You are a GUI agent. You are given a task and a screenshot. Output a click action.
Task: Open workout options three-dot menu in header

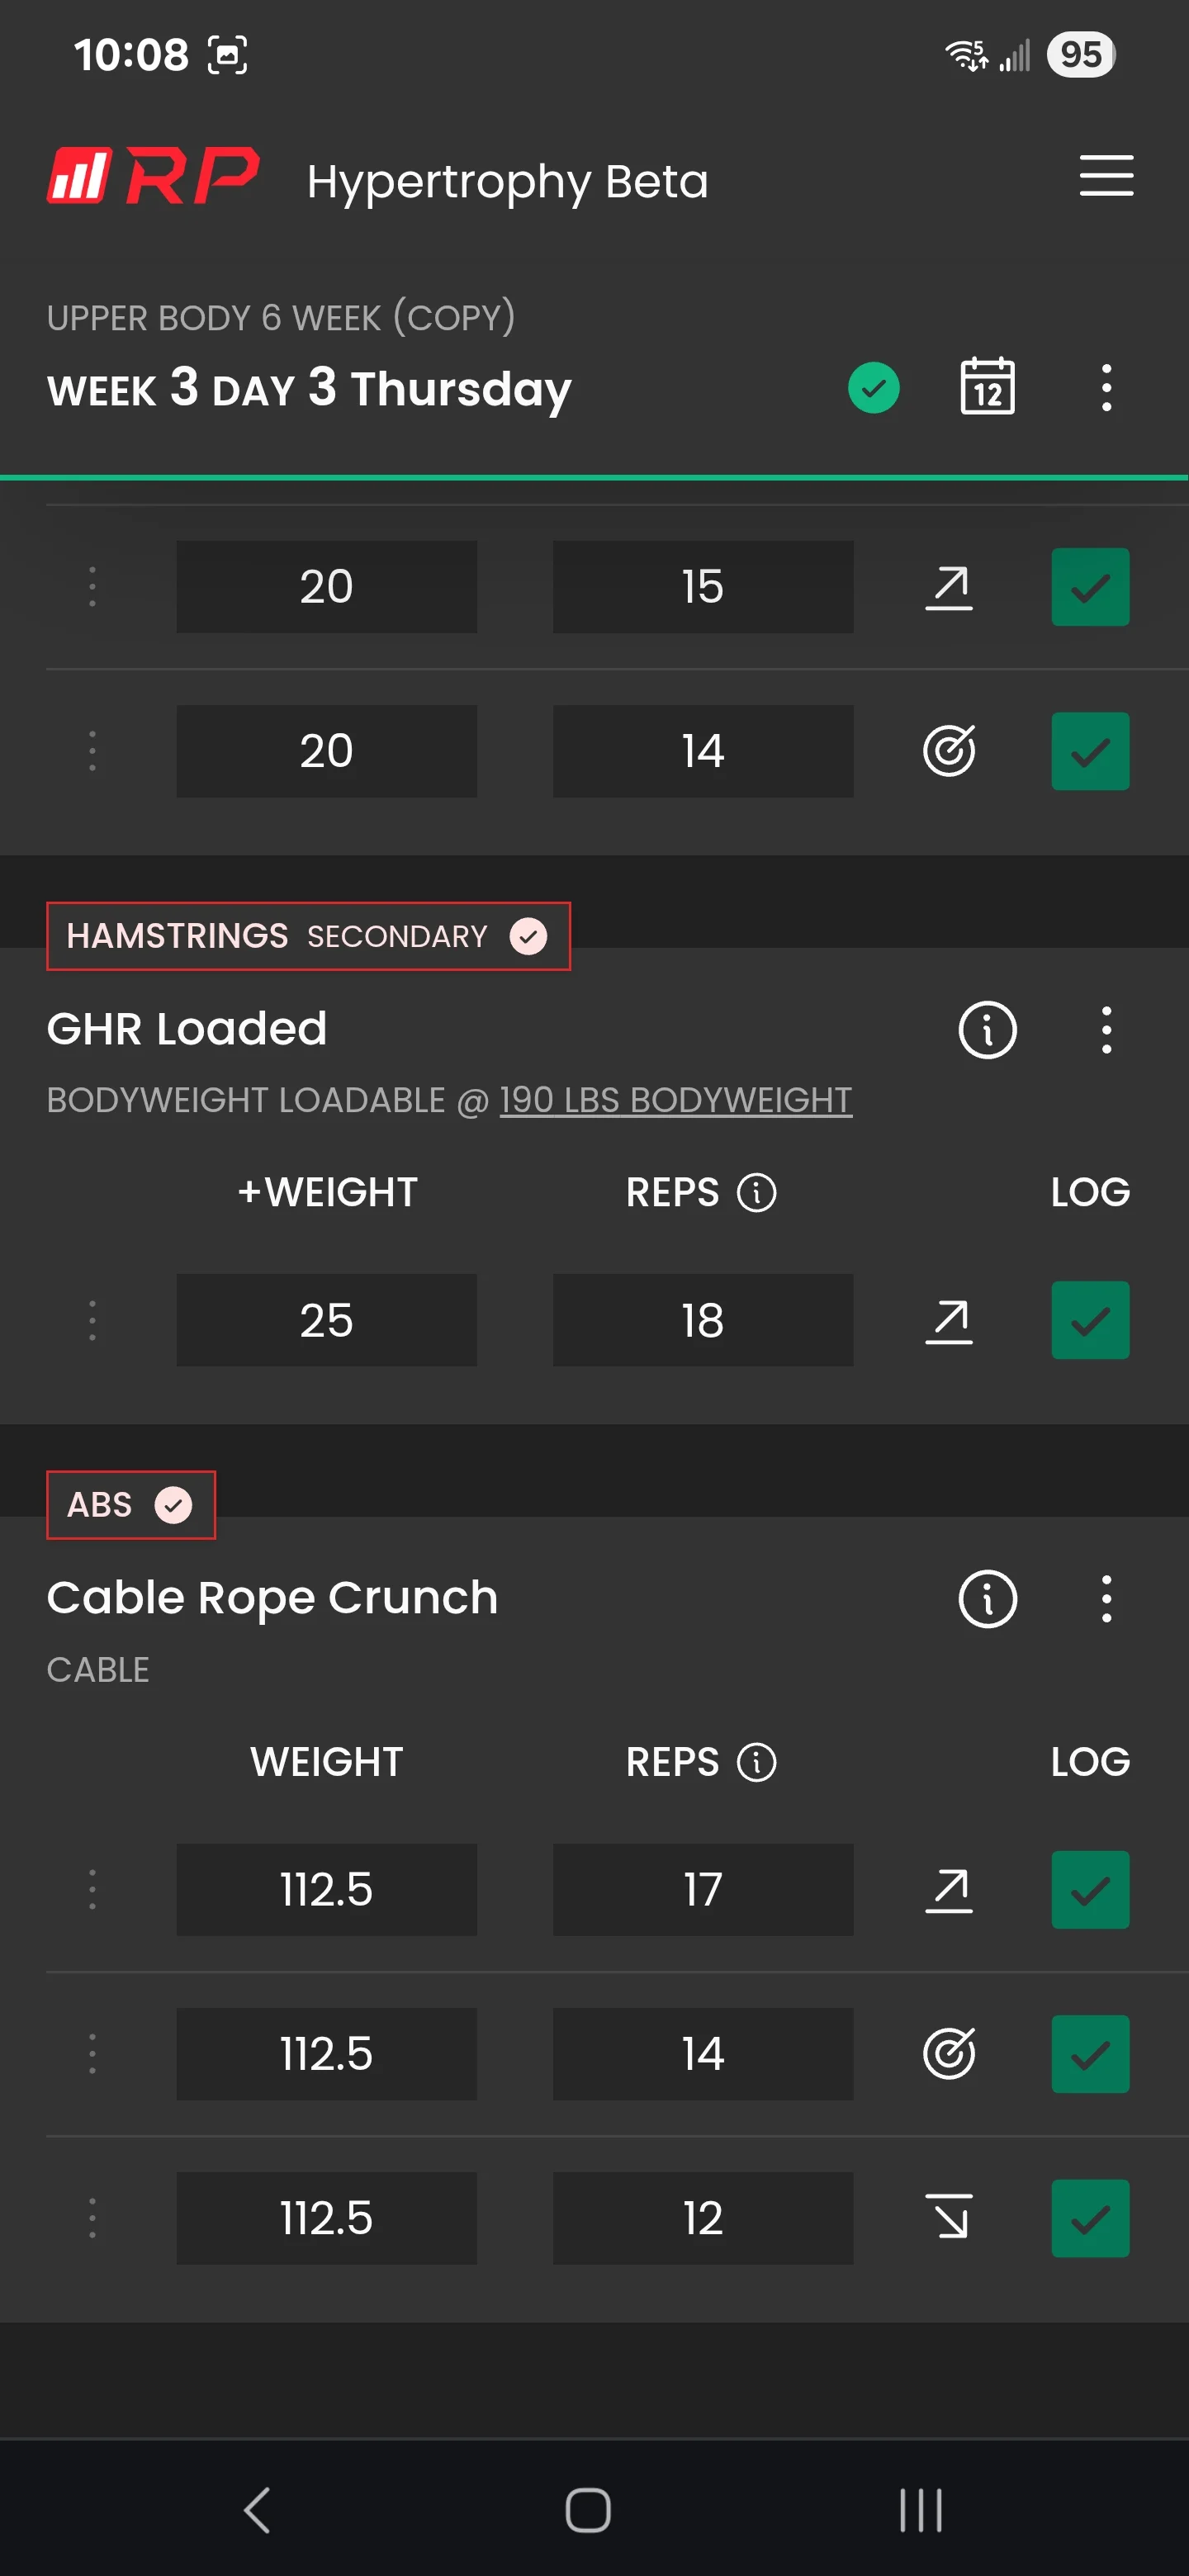1106,387
